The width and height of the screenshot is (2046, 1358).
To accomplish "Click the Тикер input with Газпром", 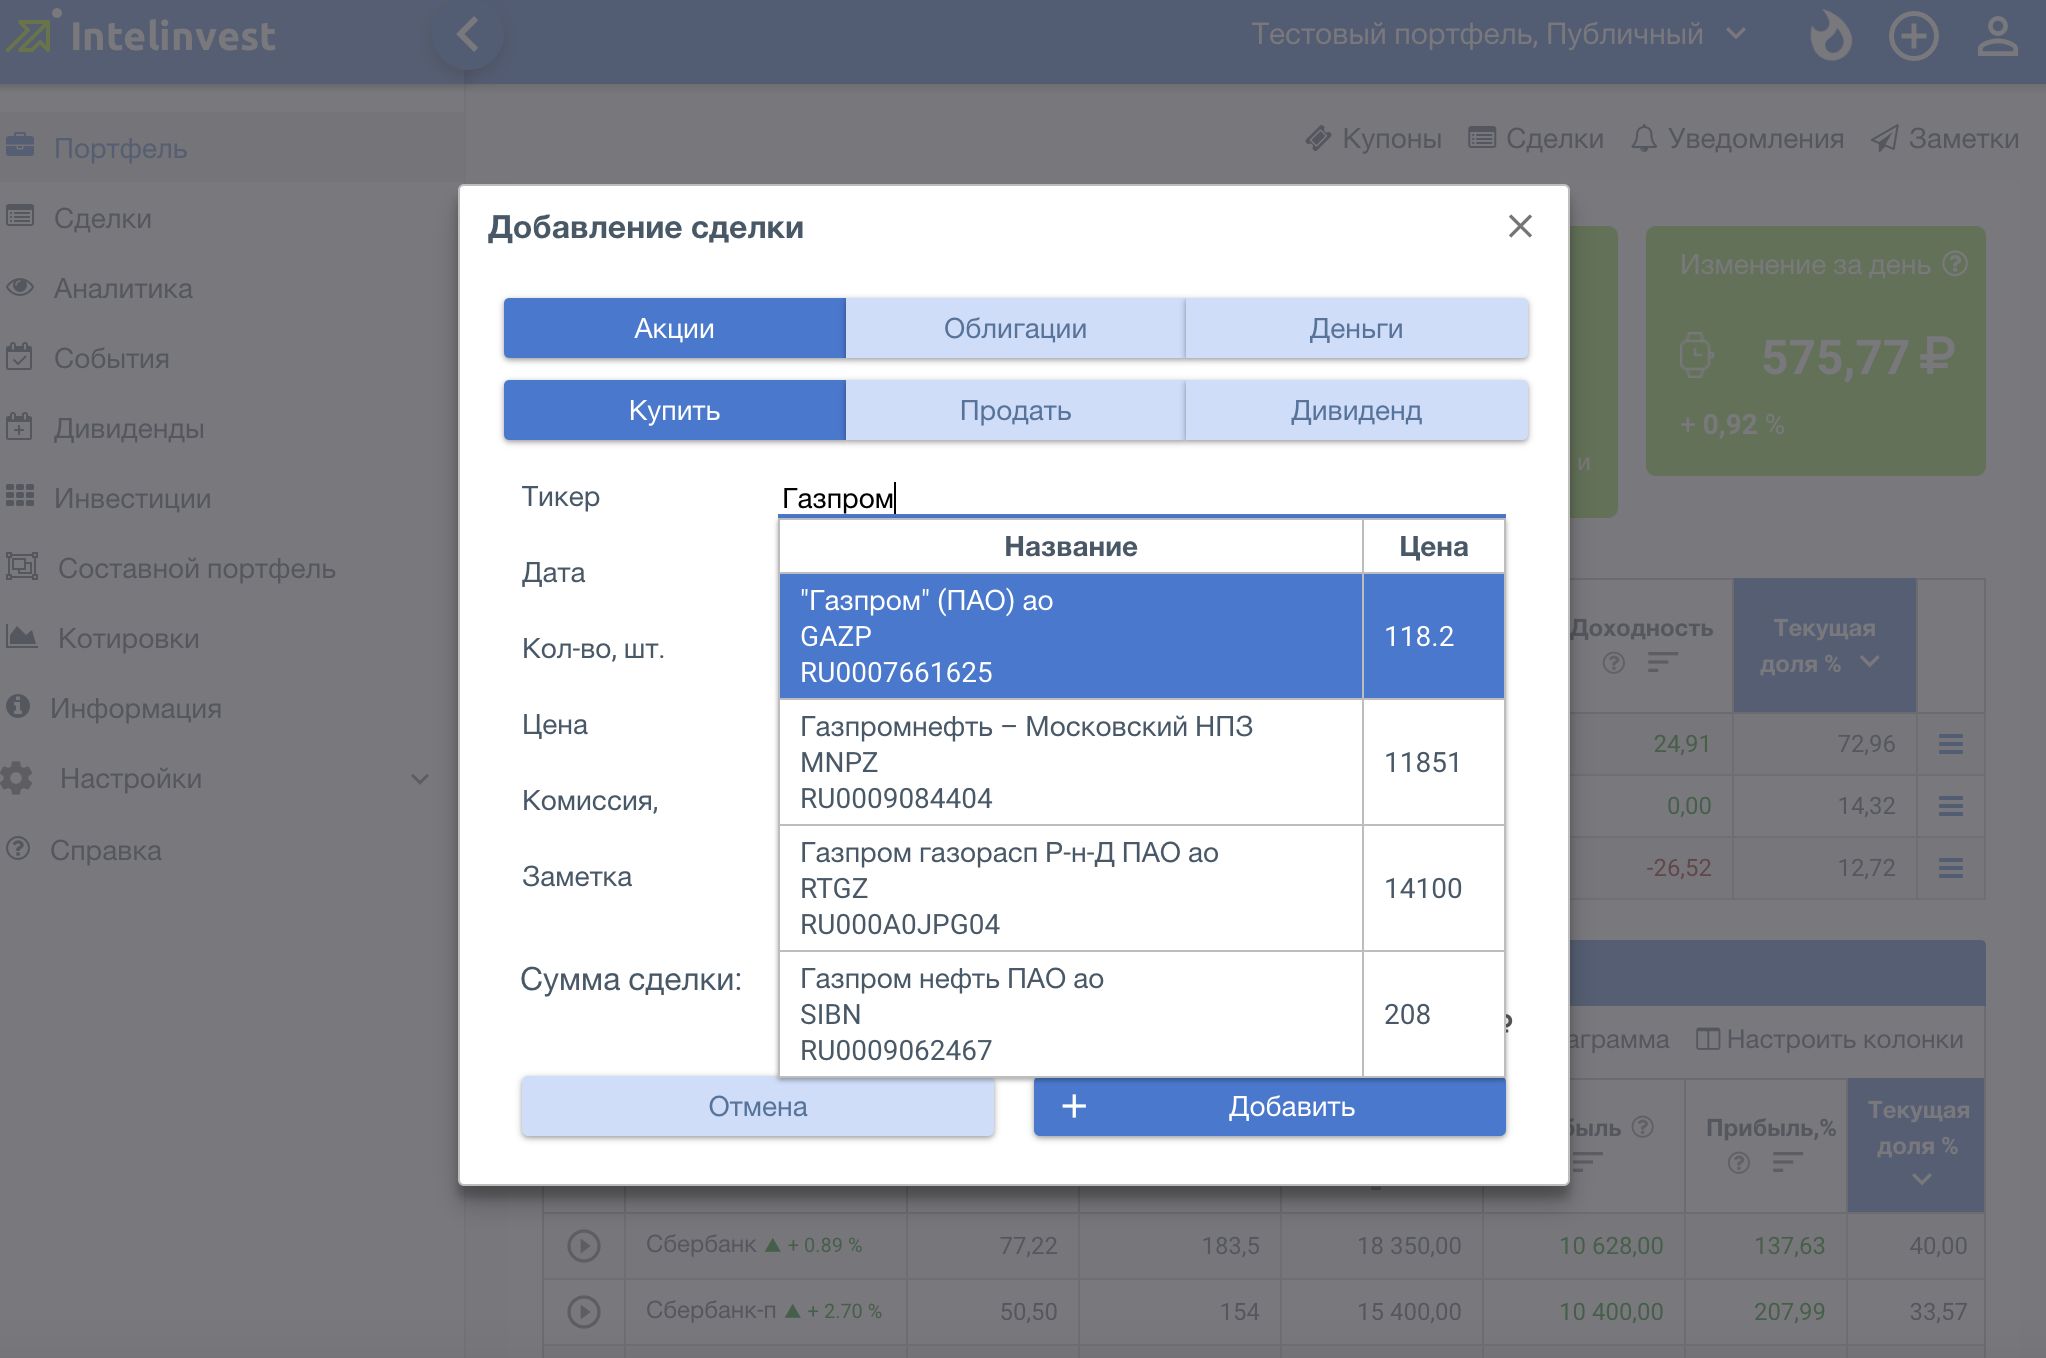I will coord(1141,497).
